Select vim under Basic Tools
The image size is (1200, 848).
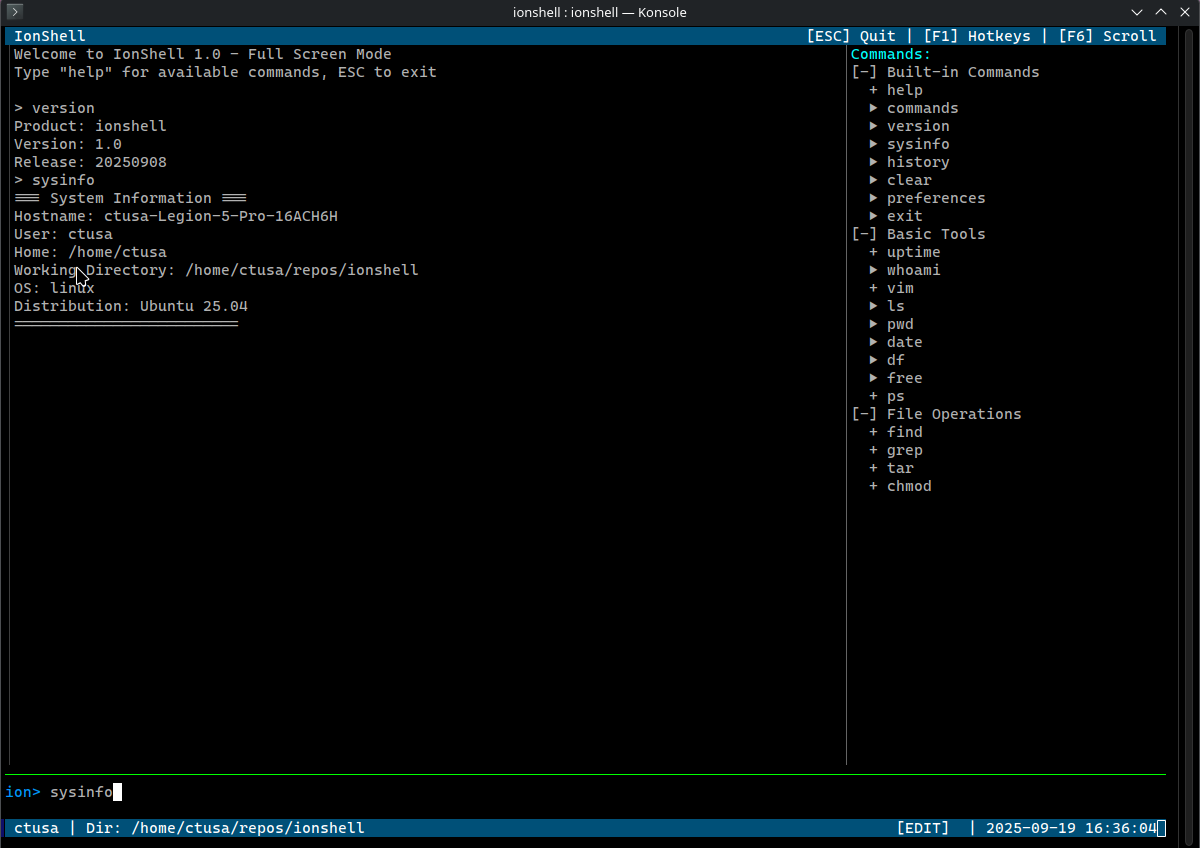[900, 287]
